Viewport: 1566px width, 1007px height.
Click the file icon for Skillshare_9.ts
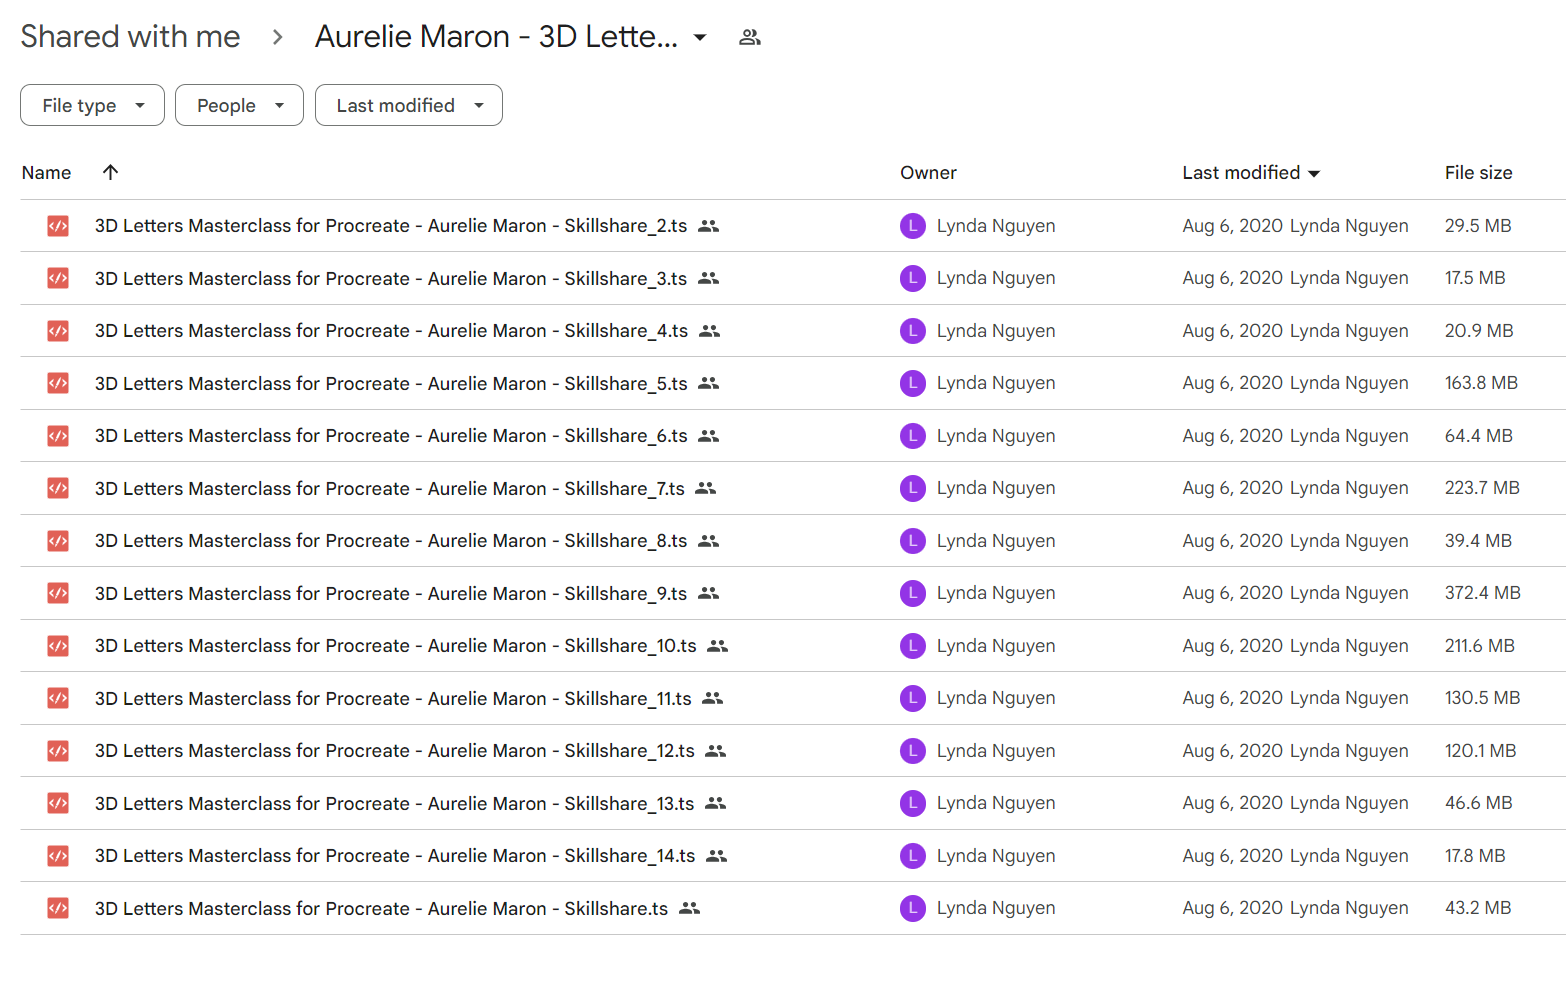(x=58, y=593)
